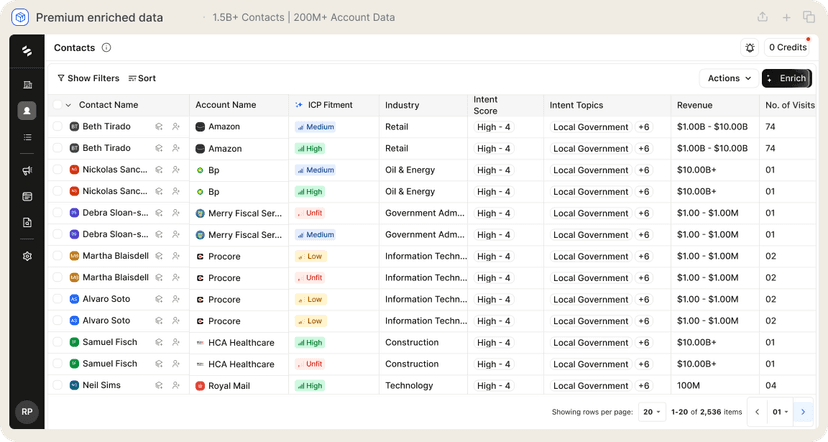This screenshot has height=442, width=828.
Task: Open the page number 01 dropdown
Action: [780, 412]
